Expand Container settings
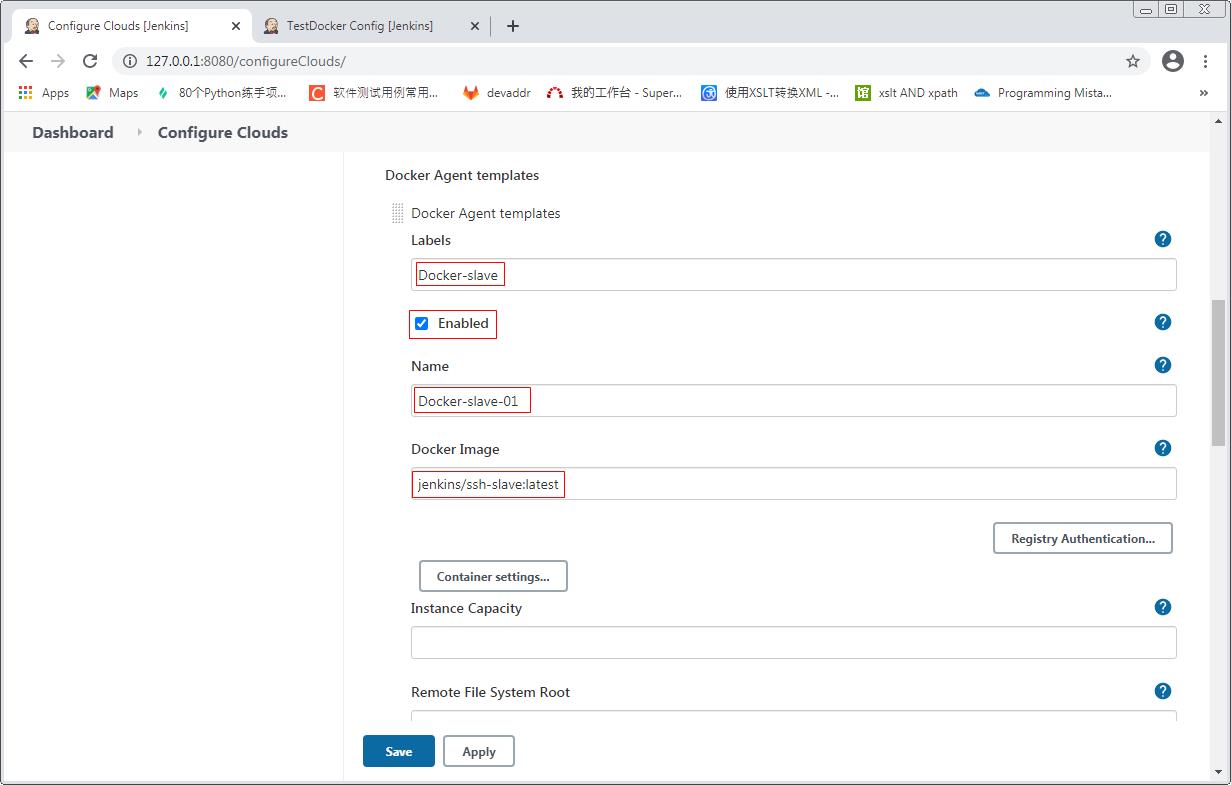The image size is (1231, 785). (493, 576)
